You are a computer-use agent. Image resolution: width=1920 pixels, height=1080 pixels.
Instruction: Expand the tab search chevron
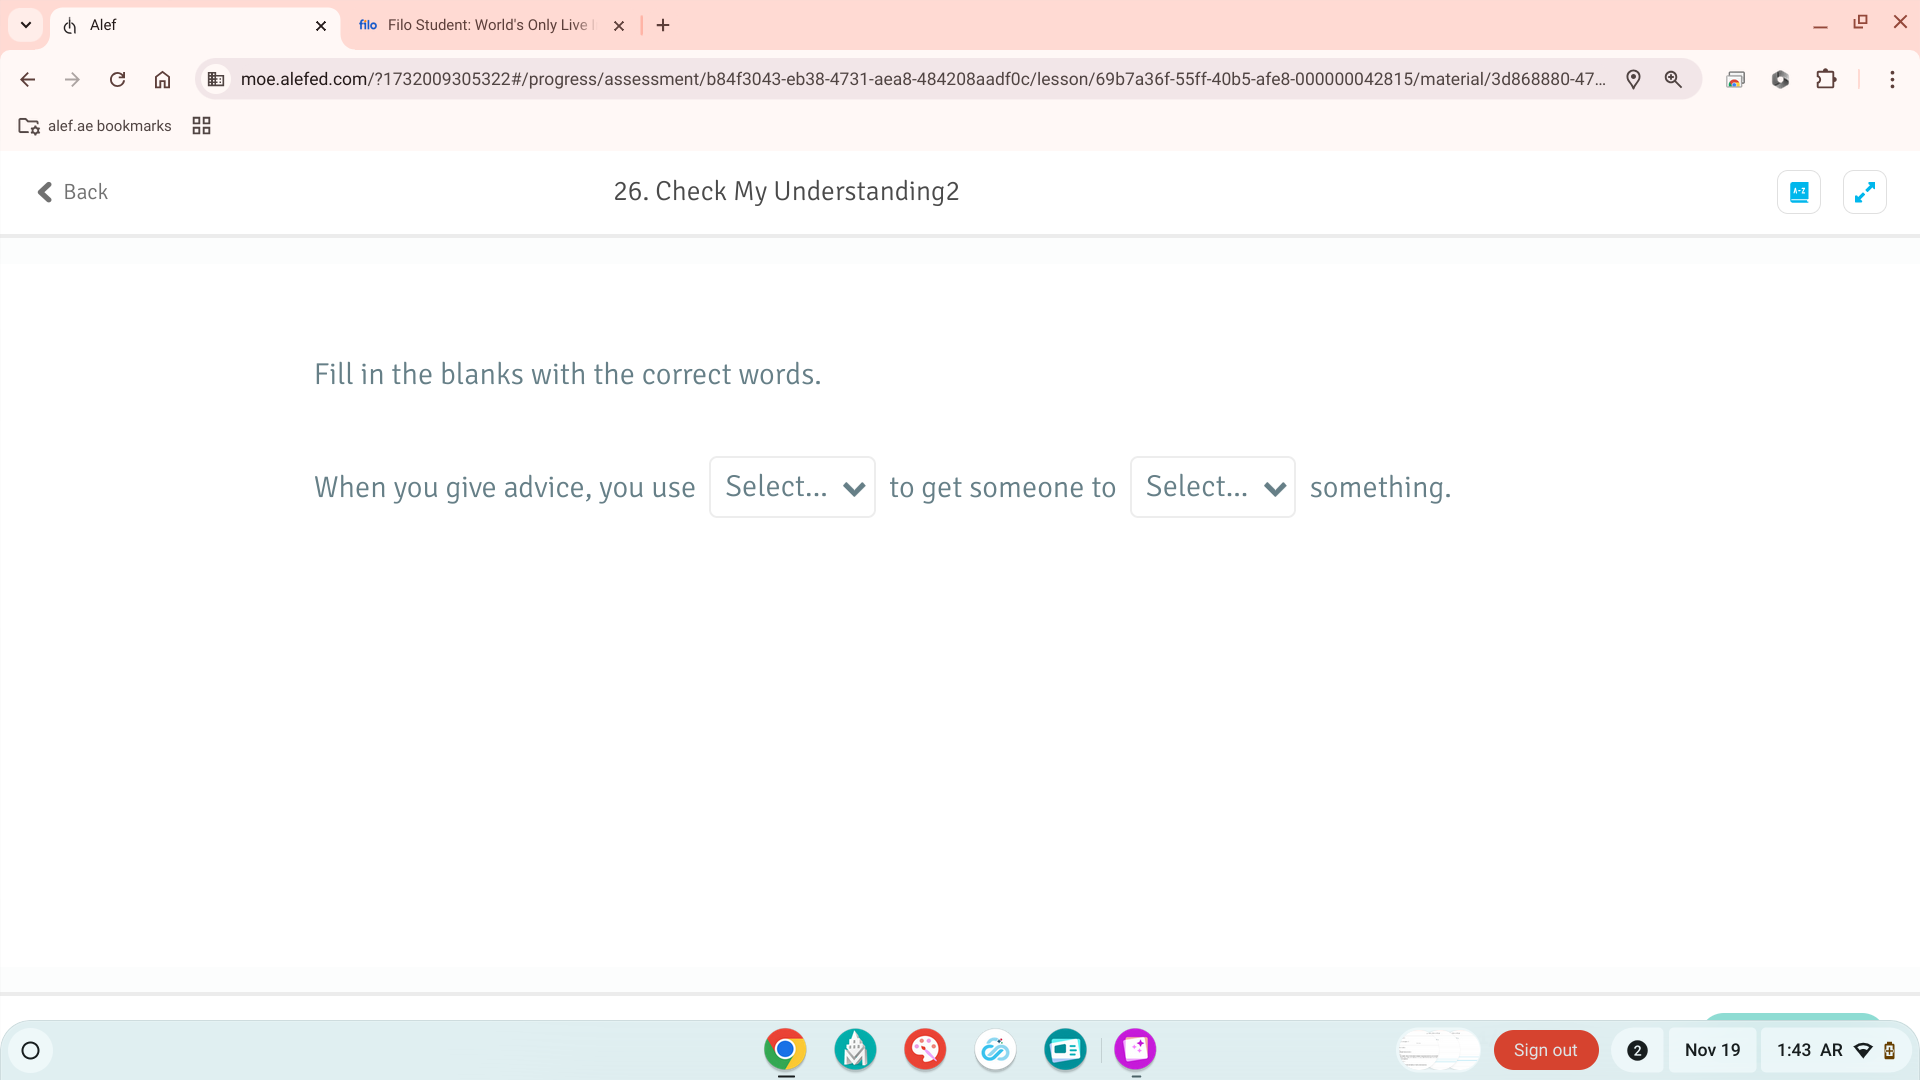[26, 25]
